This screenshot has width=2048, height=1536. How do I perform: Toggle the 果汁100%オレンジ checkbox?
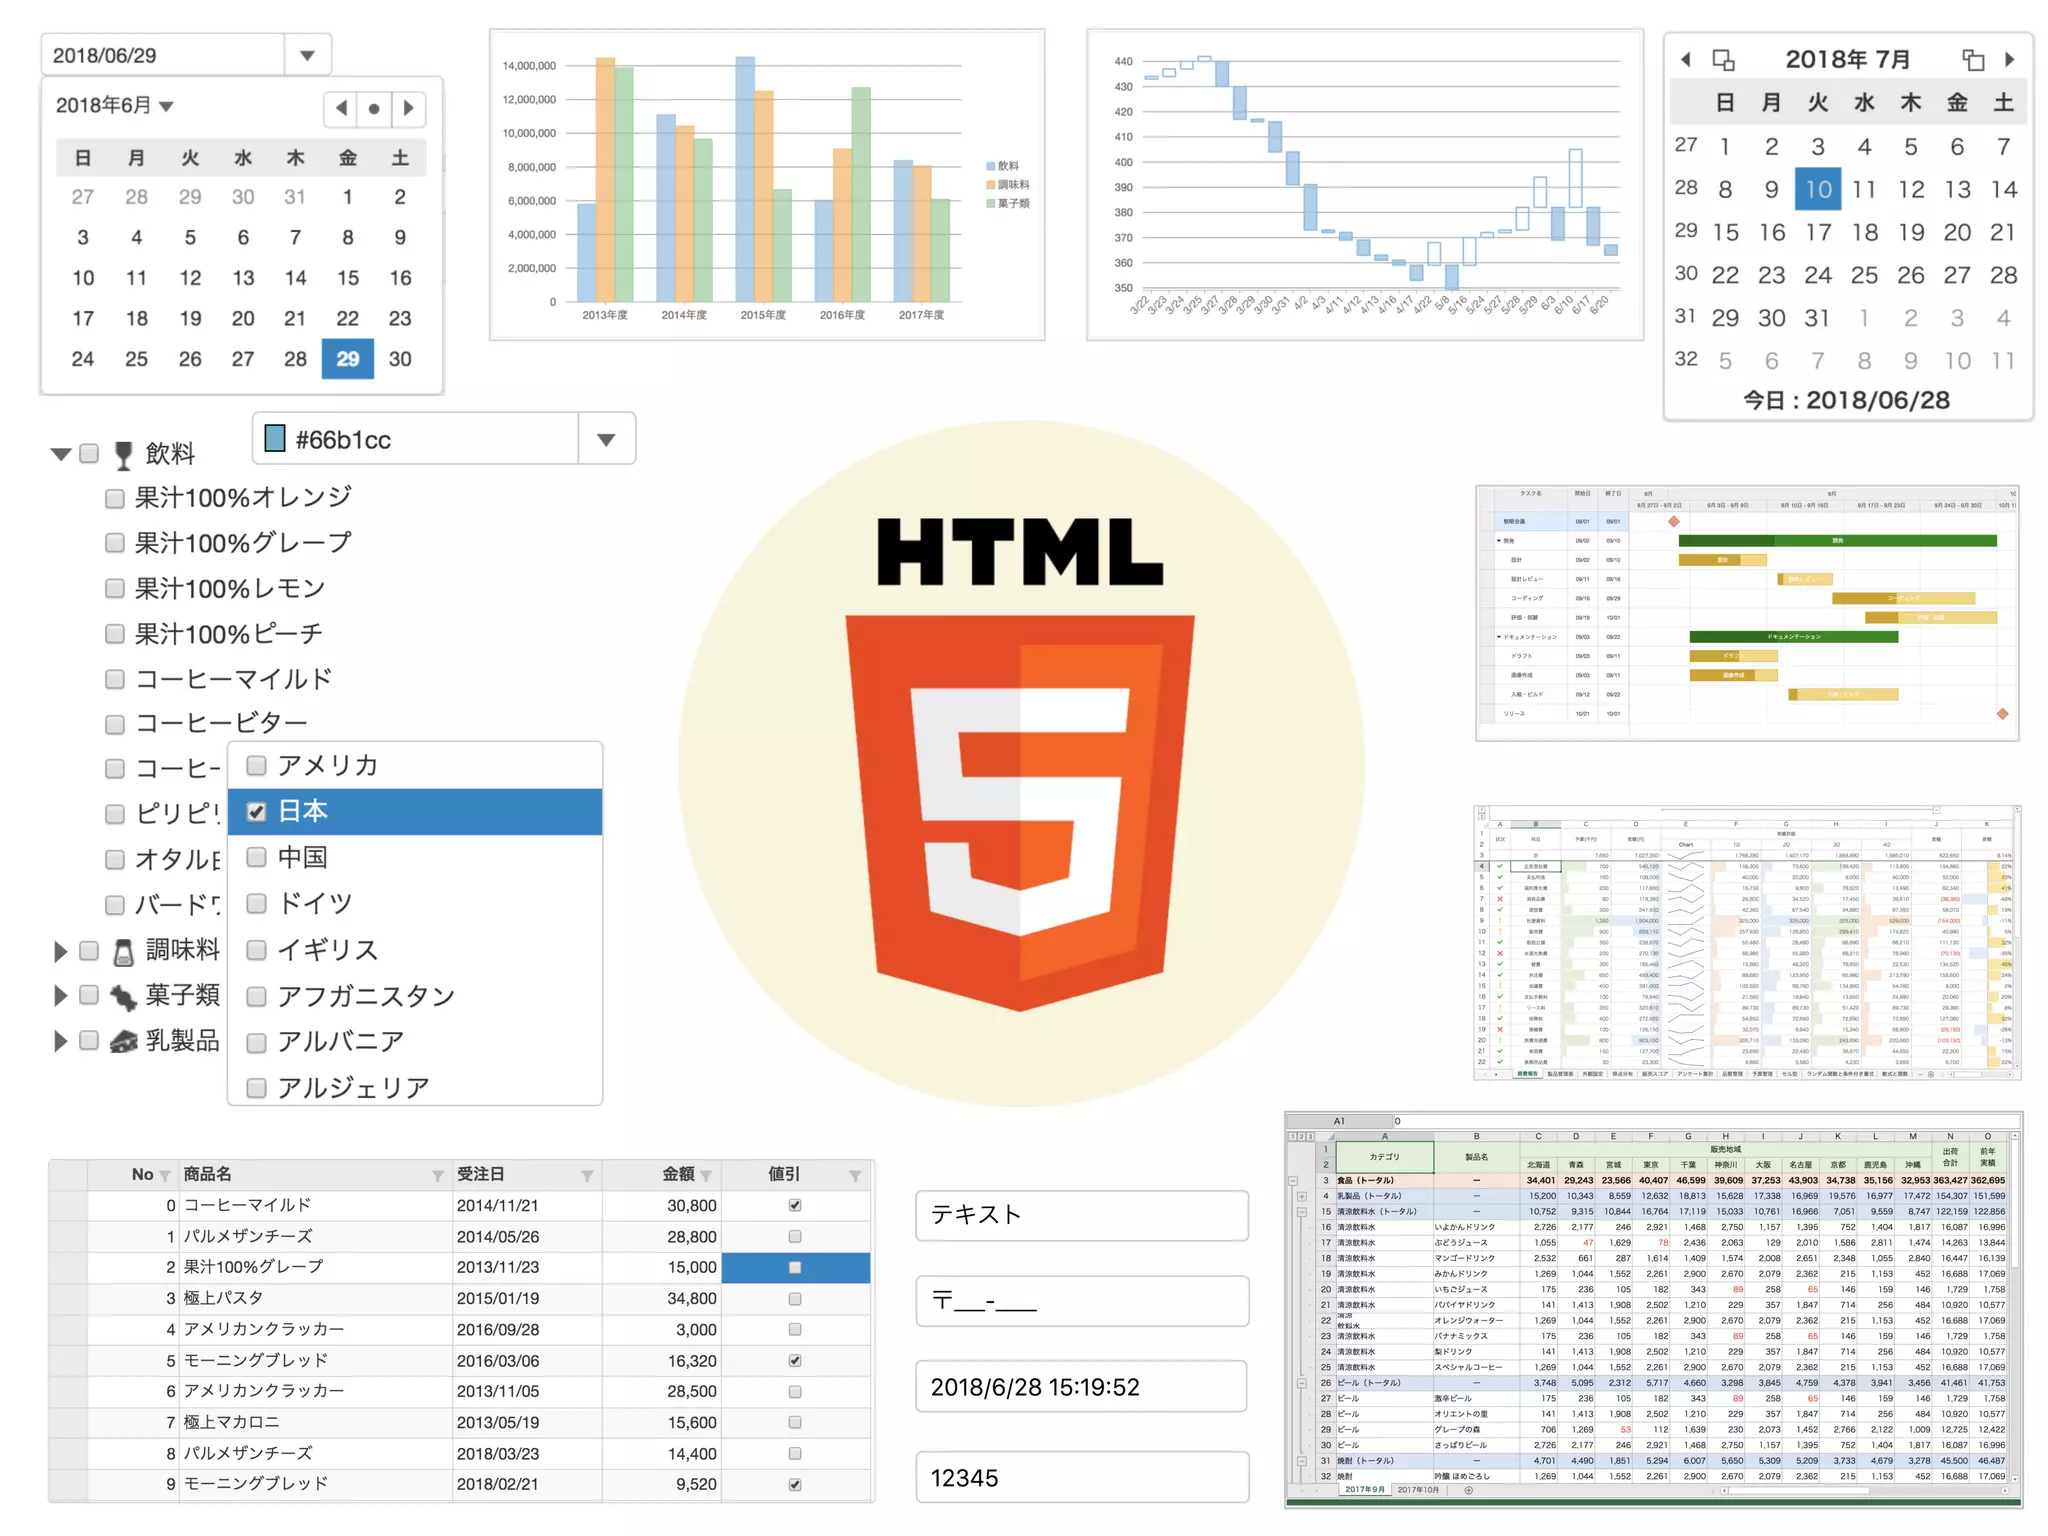pyautogui.click(x=115, y=498)
